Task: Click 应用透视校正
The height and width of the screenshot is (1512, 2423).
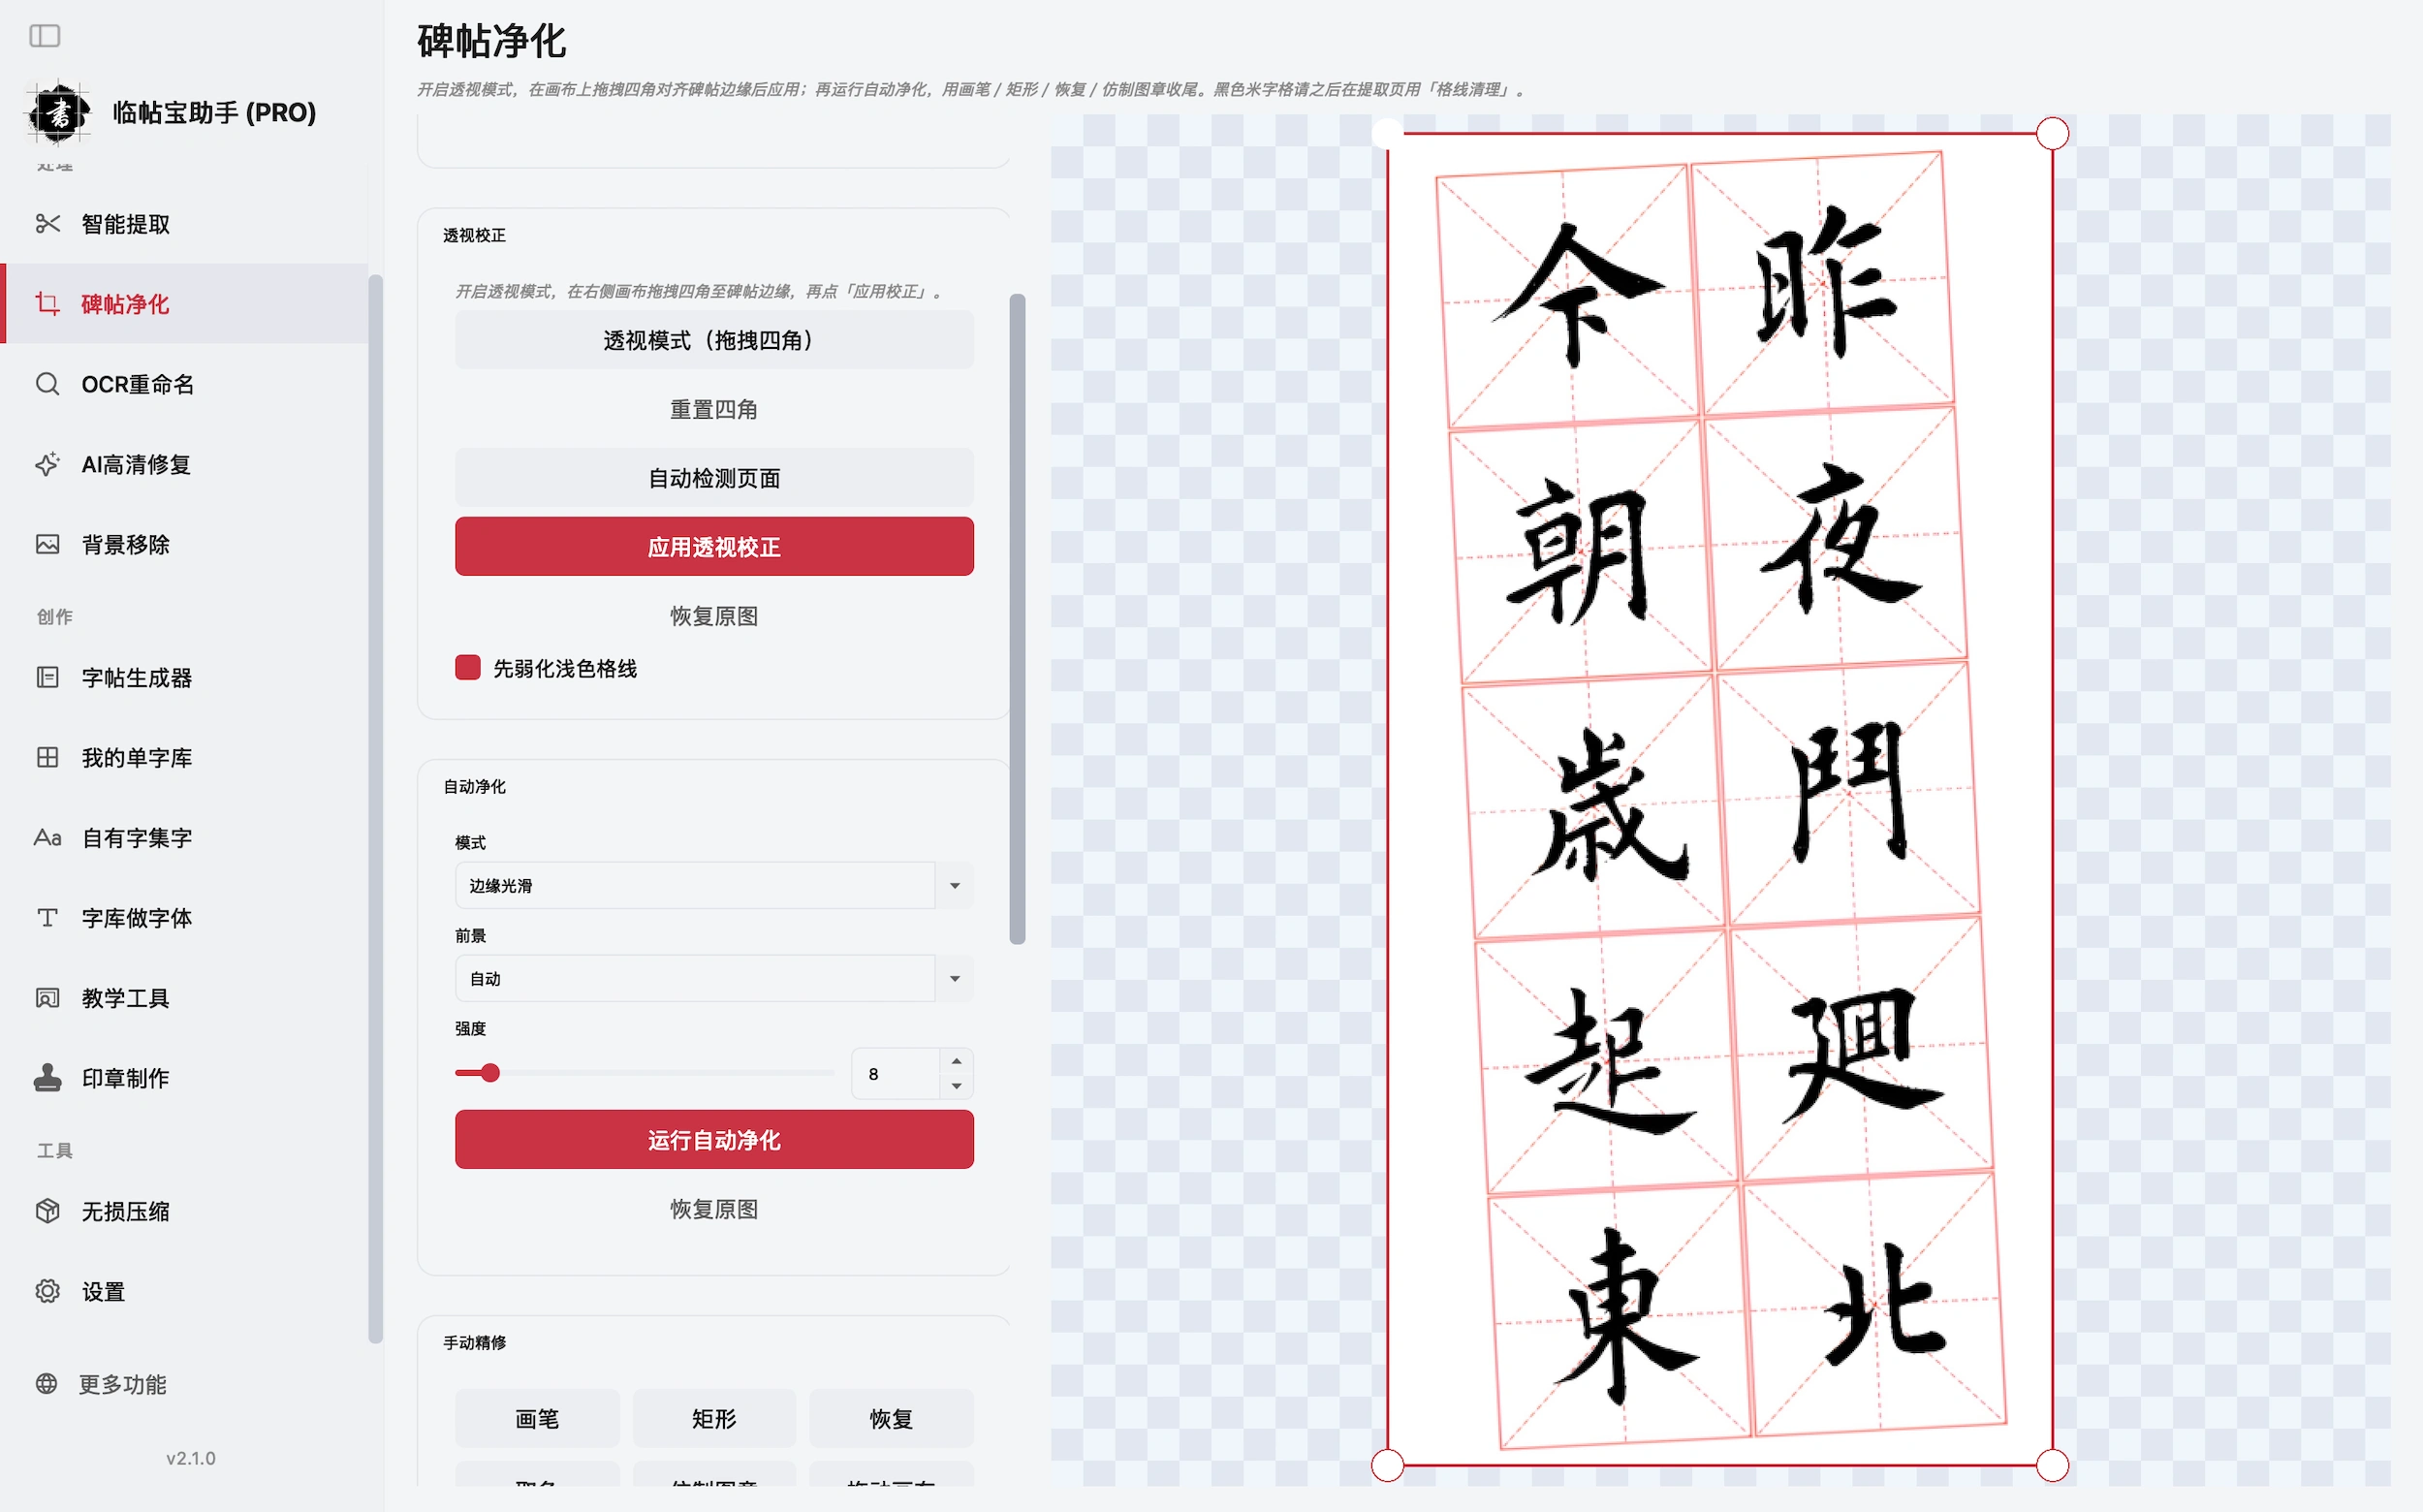Action: click(714, 546)
